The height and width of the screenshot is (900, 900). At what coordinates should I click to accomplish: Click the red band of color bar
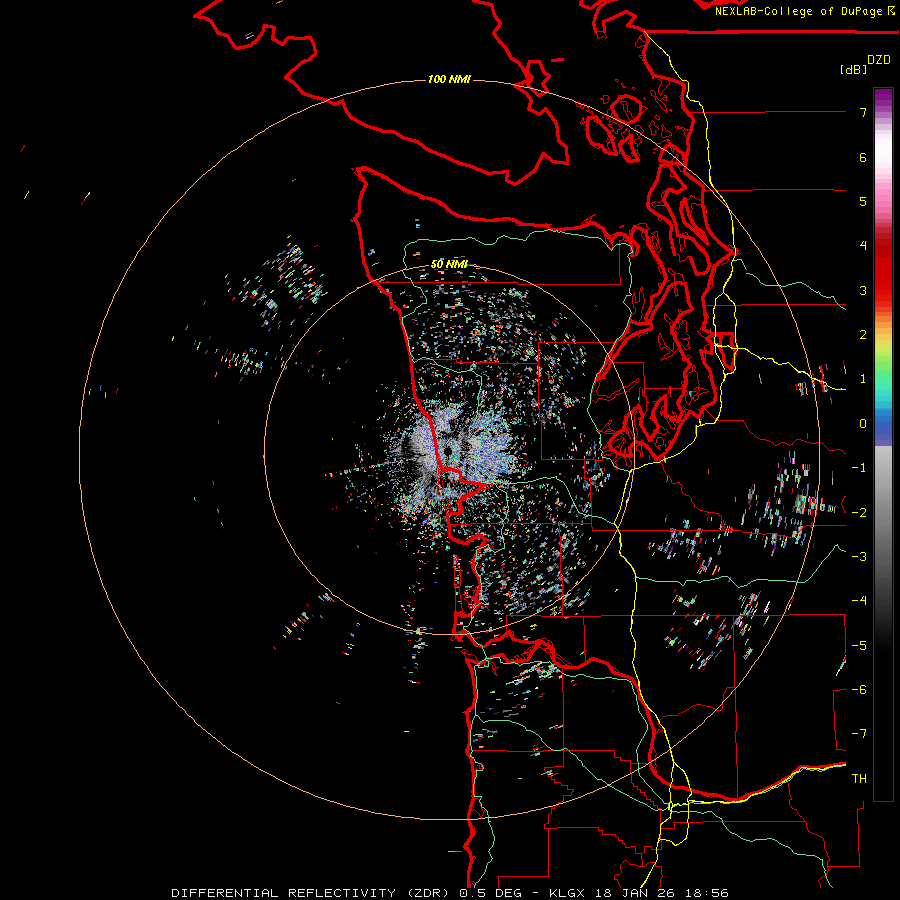pos(883,270)
